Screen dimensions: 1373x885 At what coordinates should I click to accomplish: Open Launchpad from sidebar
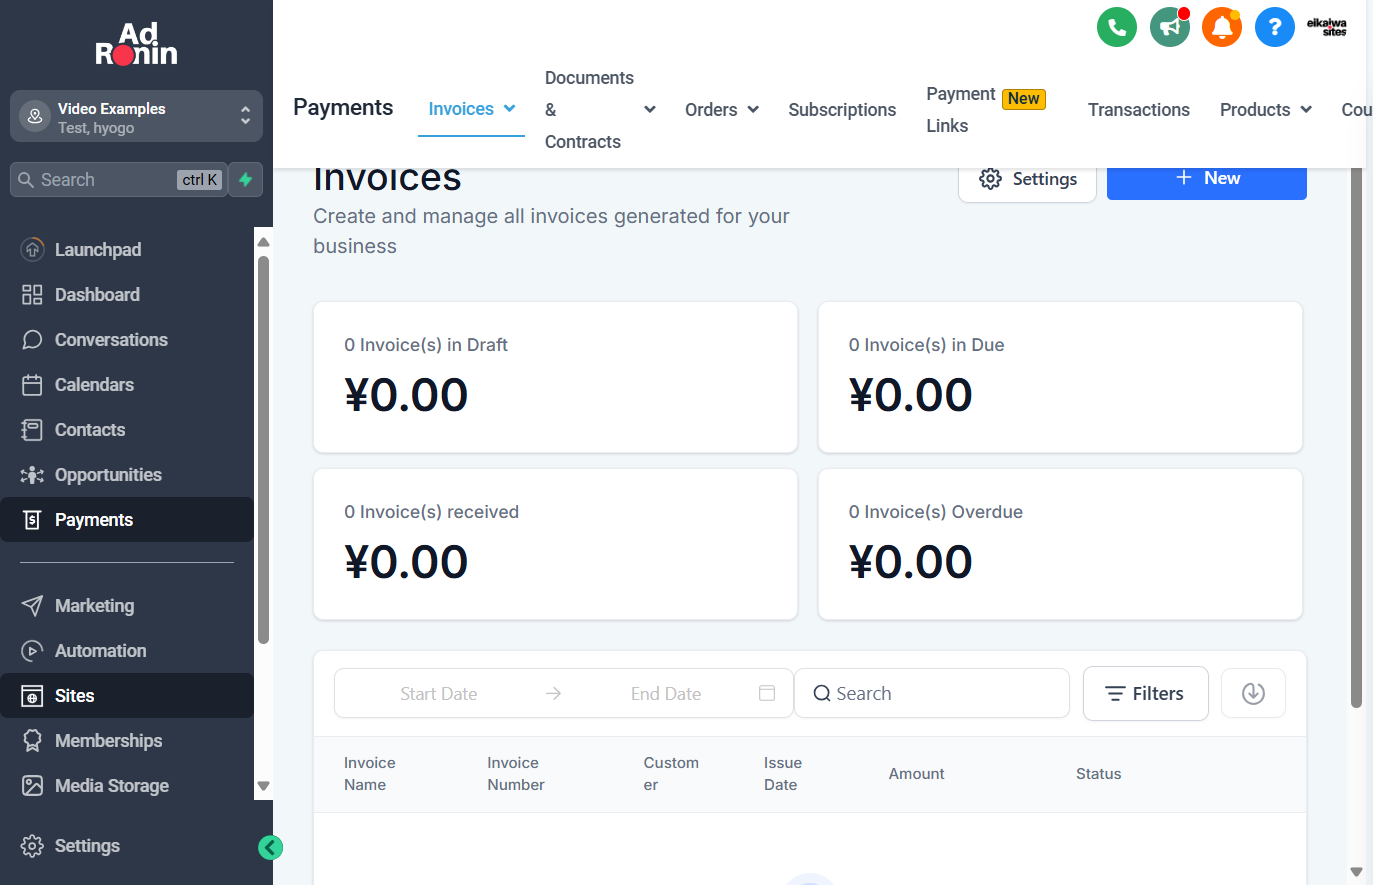coord(127,250)
